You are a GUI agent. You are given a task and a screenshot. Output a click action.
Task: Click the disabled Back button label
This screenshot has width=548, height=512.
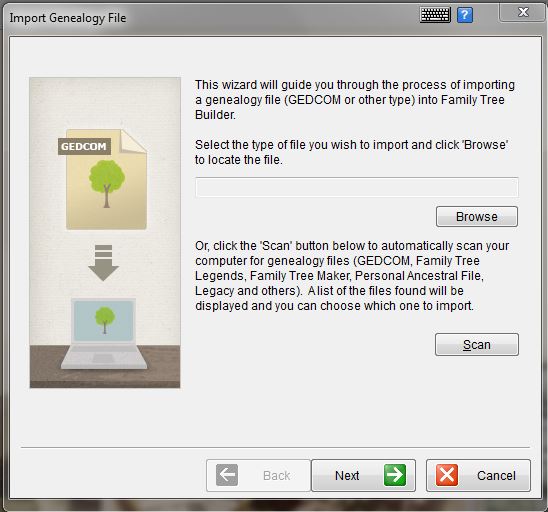coord(276,476)
